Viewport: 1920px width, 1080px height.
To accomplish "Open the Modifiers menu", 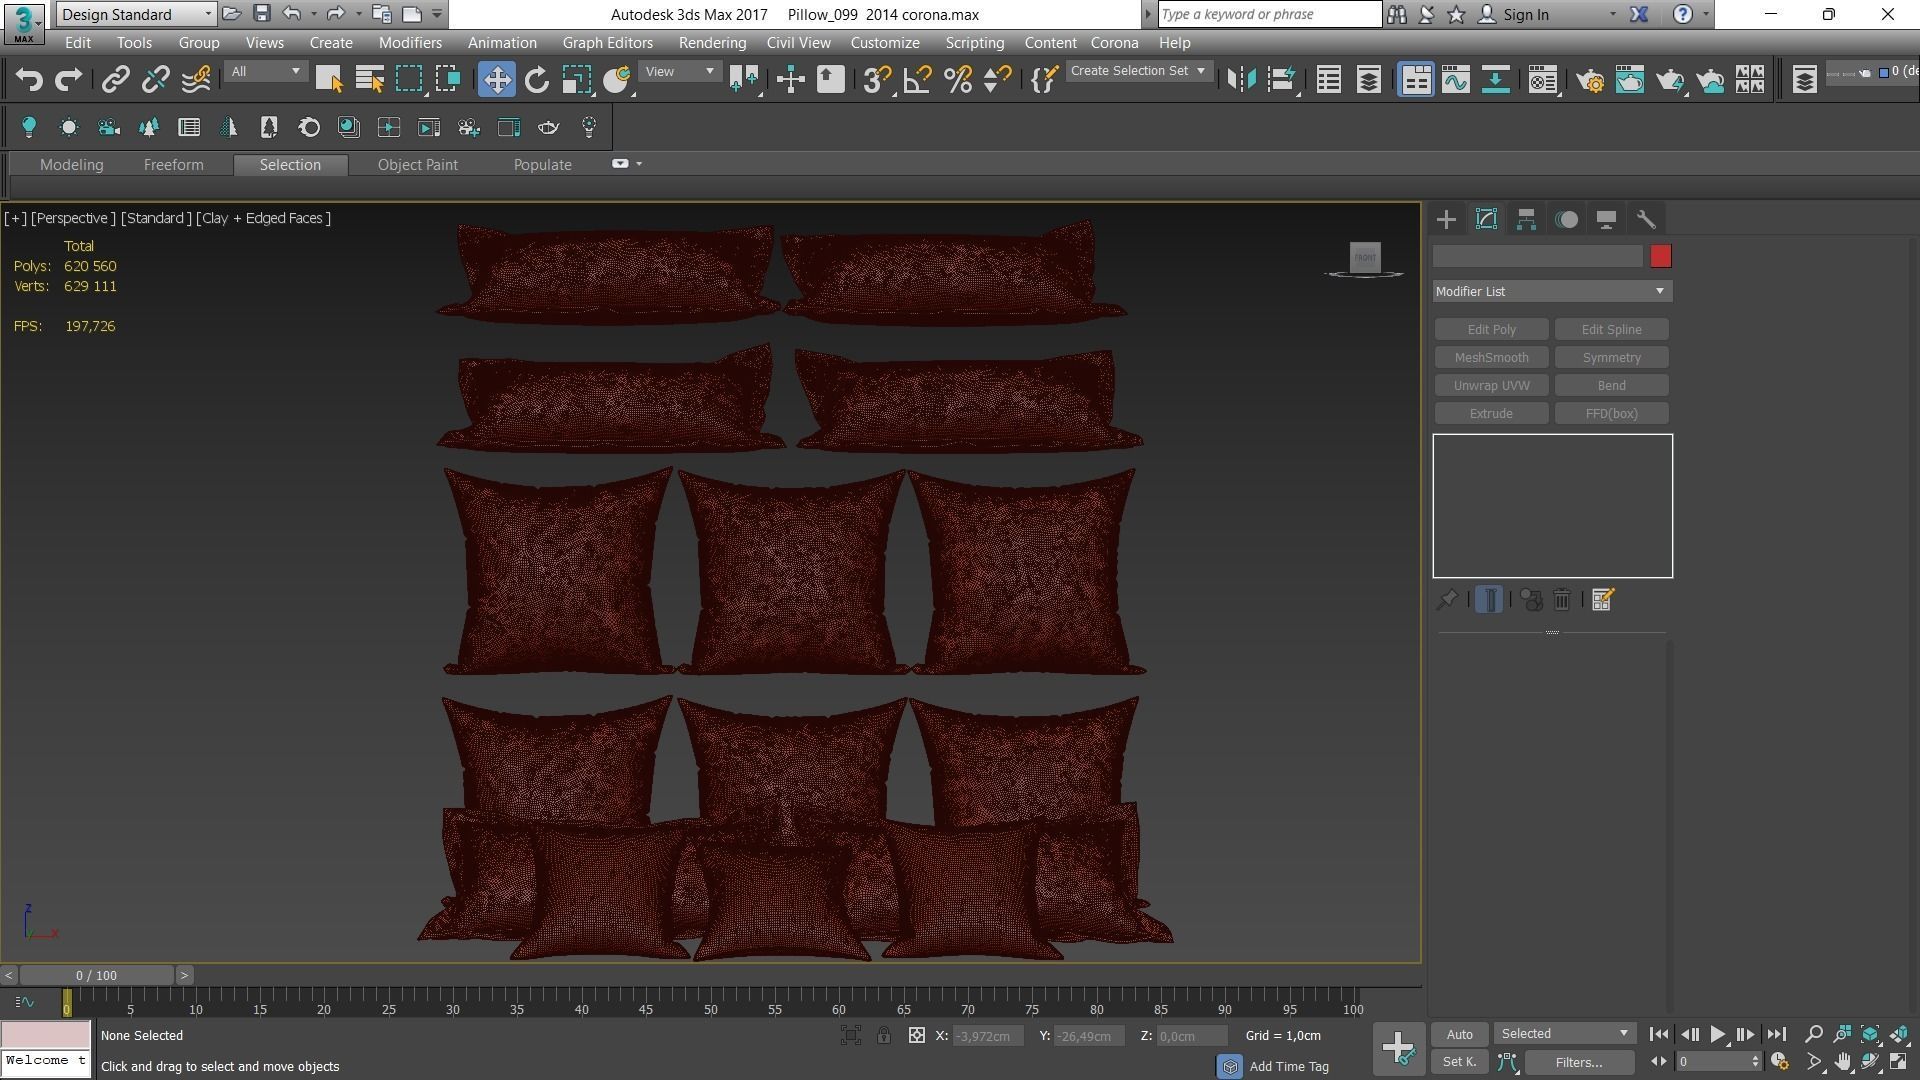I will point(410,43).
